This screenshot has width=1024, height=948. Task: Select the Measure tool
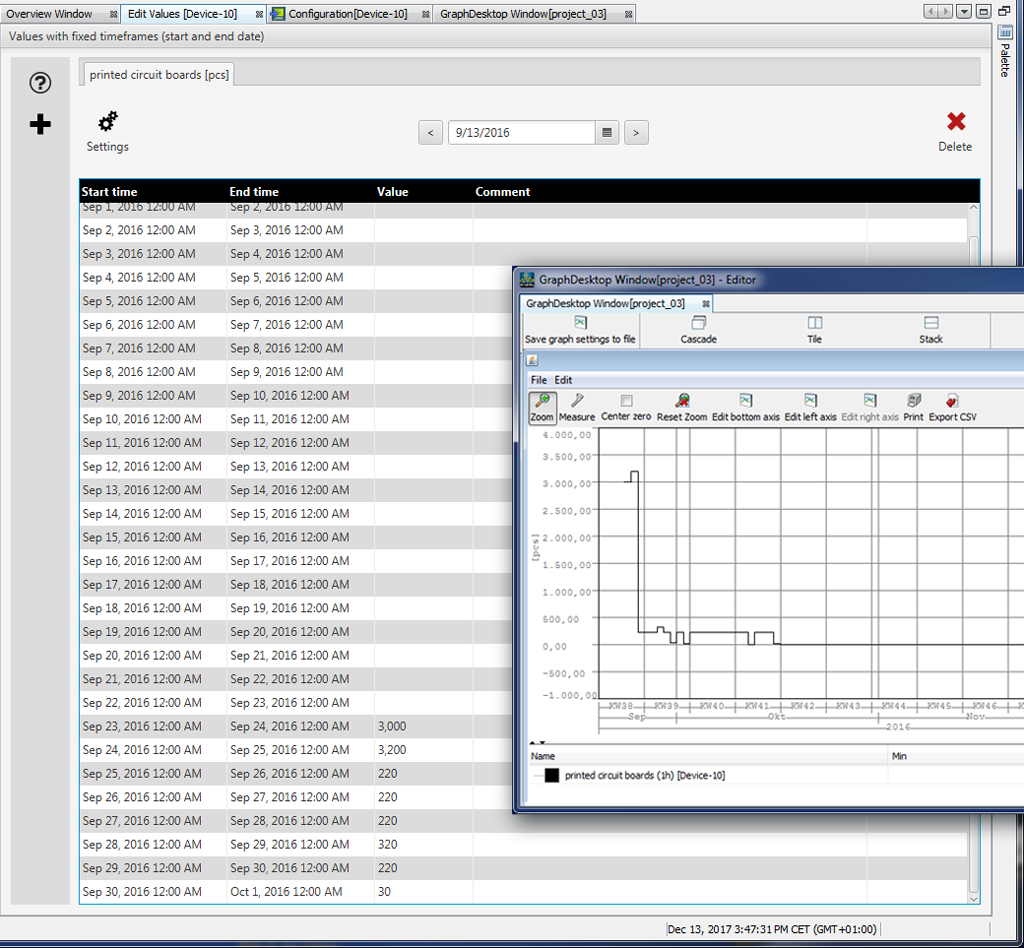(x=577, y=401)
